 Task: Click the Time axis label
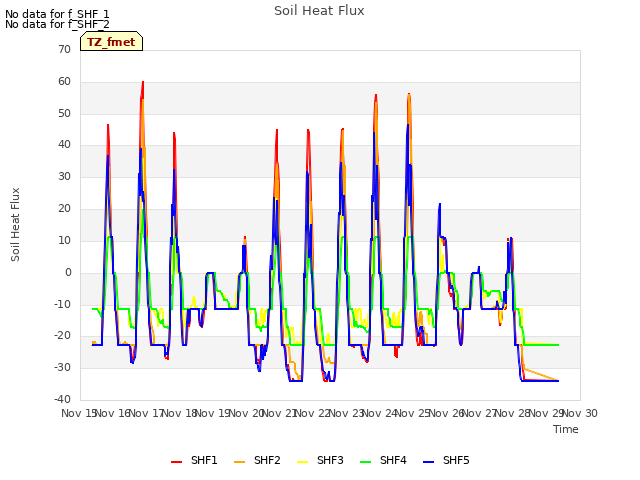[x=566, y=429]
